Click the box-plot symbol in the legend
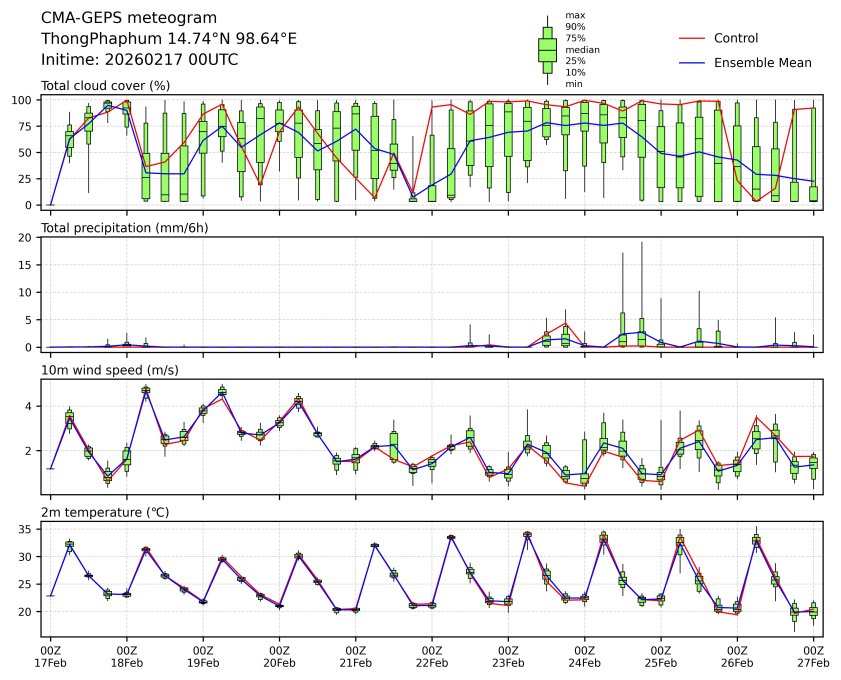The image size is (841, 680). (x=547, y=50)
